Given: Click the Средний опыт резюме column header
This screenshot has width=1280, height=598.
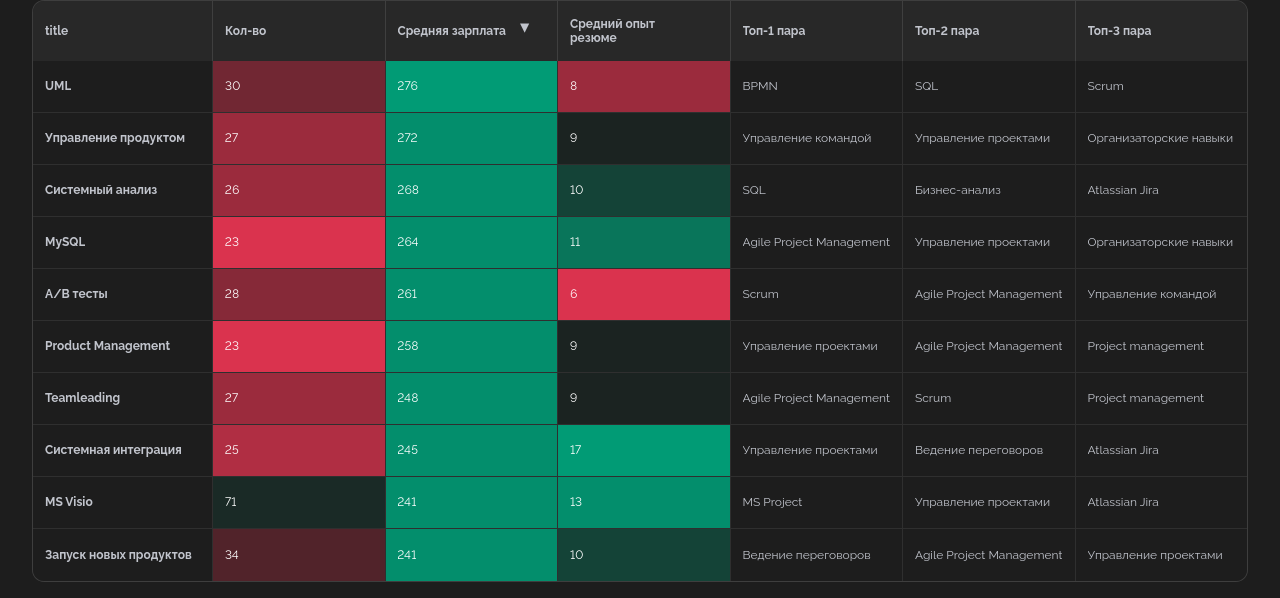Looking at the screenshot, I should click(x=612, y=31).
